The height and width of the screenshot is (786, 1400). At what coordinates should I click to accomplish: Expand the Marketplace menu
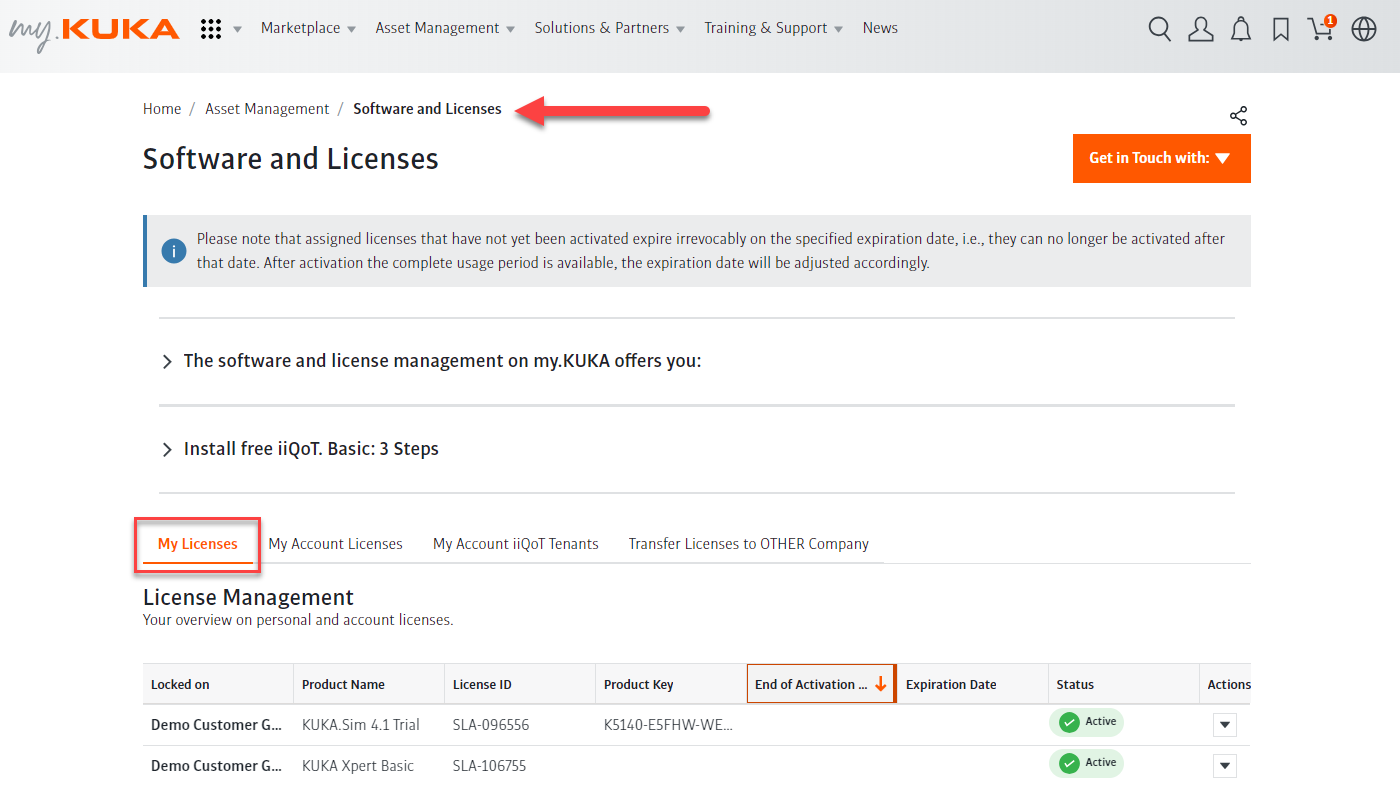tap(308, 28)
